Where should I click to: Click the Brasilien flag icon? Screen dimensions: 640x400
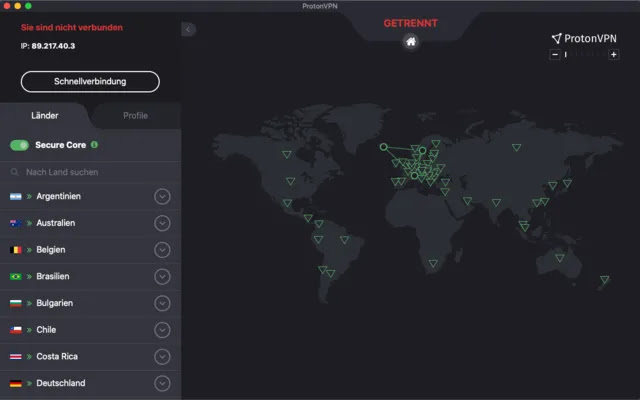point(16,277)
